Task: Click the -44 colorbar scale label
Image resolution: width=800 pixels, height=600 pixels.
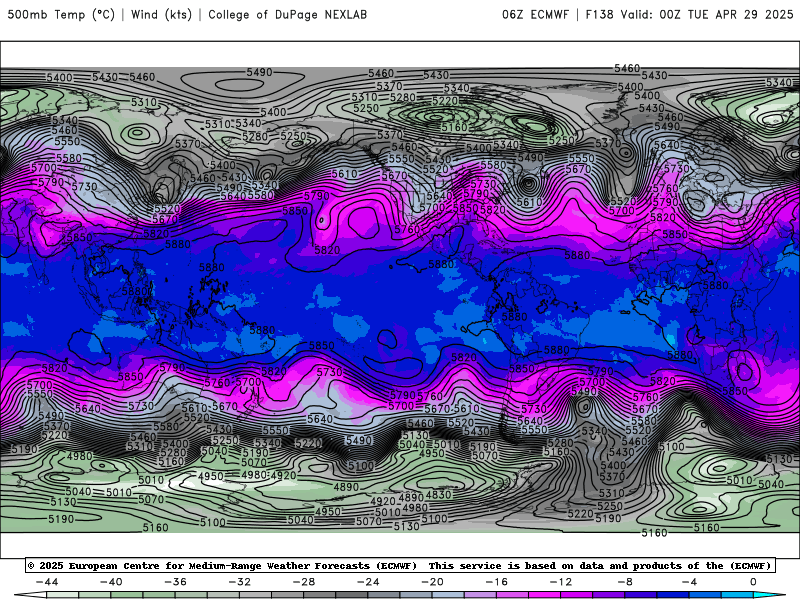Action: click(x=46, y=582)
